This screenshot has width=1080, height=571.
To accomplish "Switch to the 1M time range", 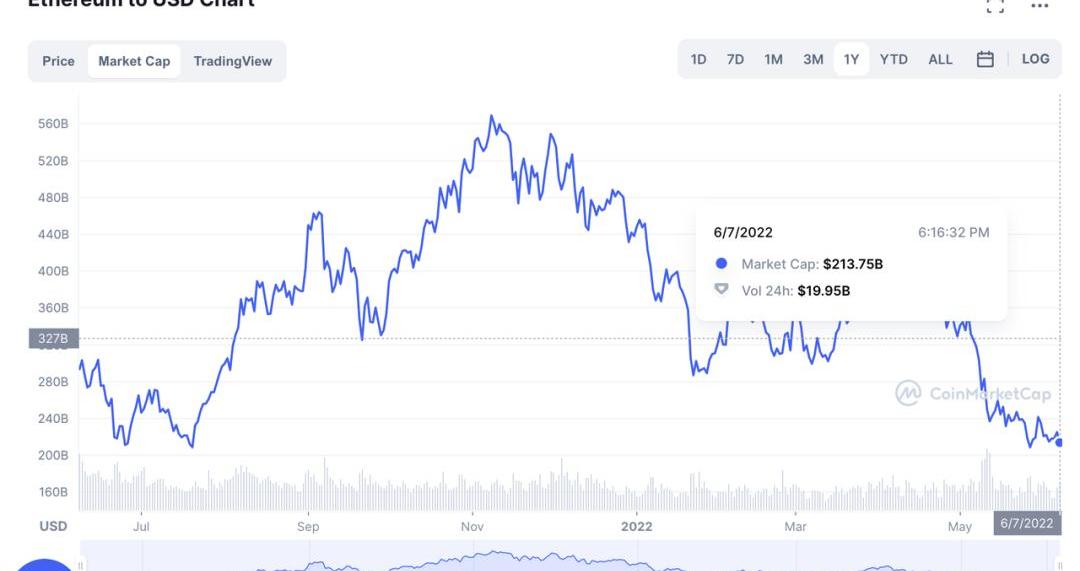I will tap(773, 59).
